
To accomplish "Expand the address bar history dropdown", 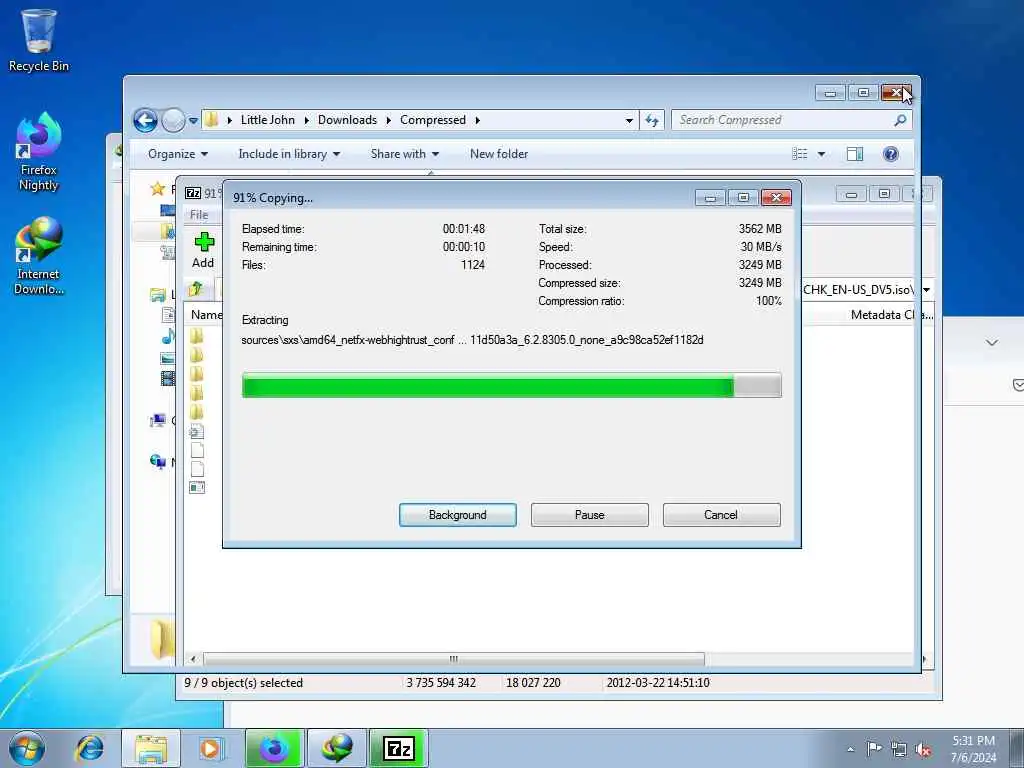I will click(x=629, y=121).
